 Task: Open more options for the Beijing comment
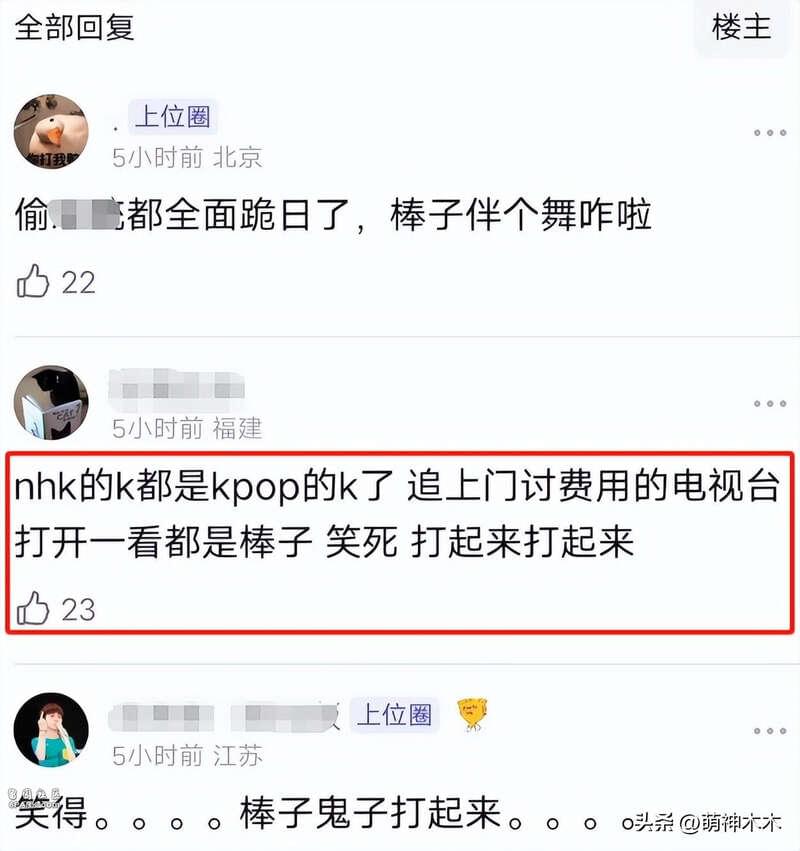[x=770, y=132]
